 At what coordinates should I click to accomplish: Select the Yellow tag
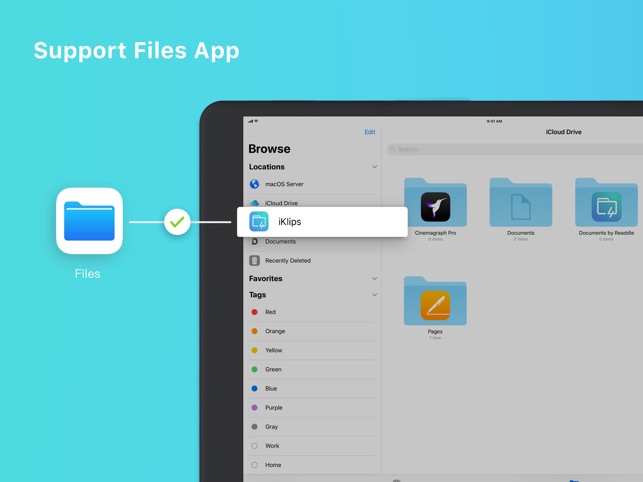point(312,350)
